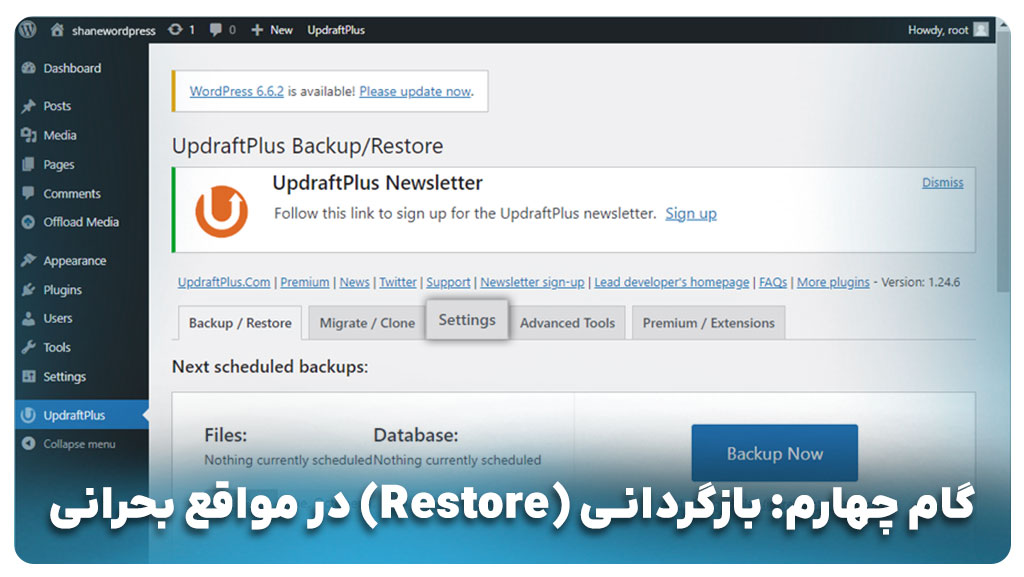Open the Howdy, root account menu

pos(946,30)
